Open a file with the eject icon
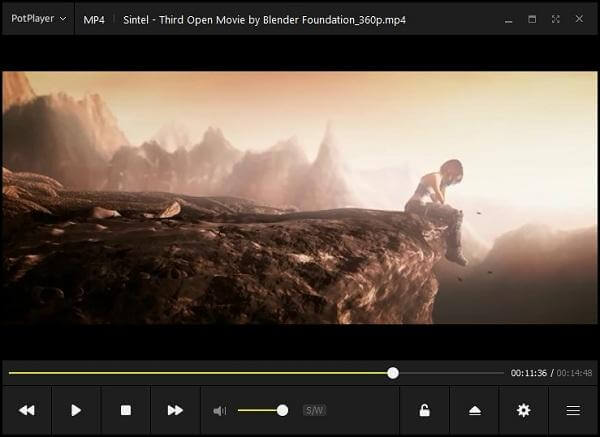Screen dimensions: 600x437 coord(474,410)
